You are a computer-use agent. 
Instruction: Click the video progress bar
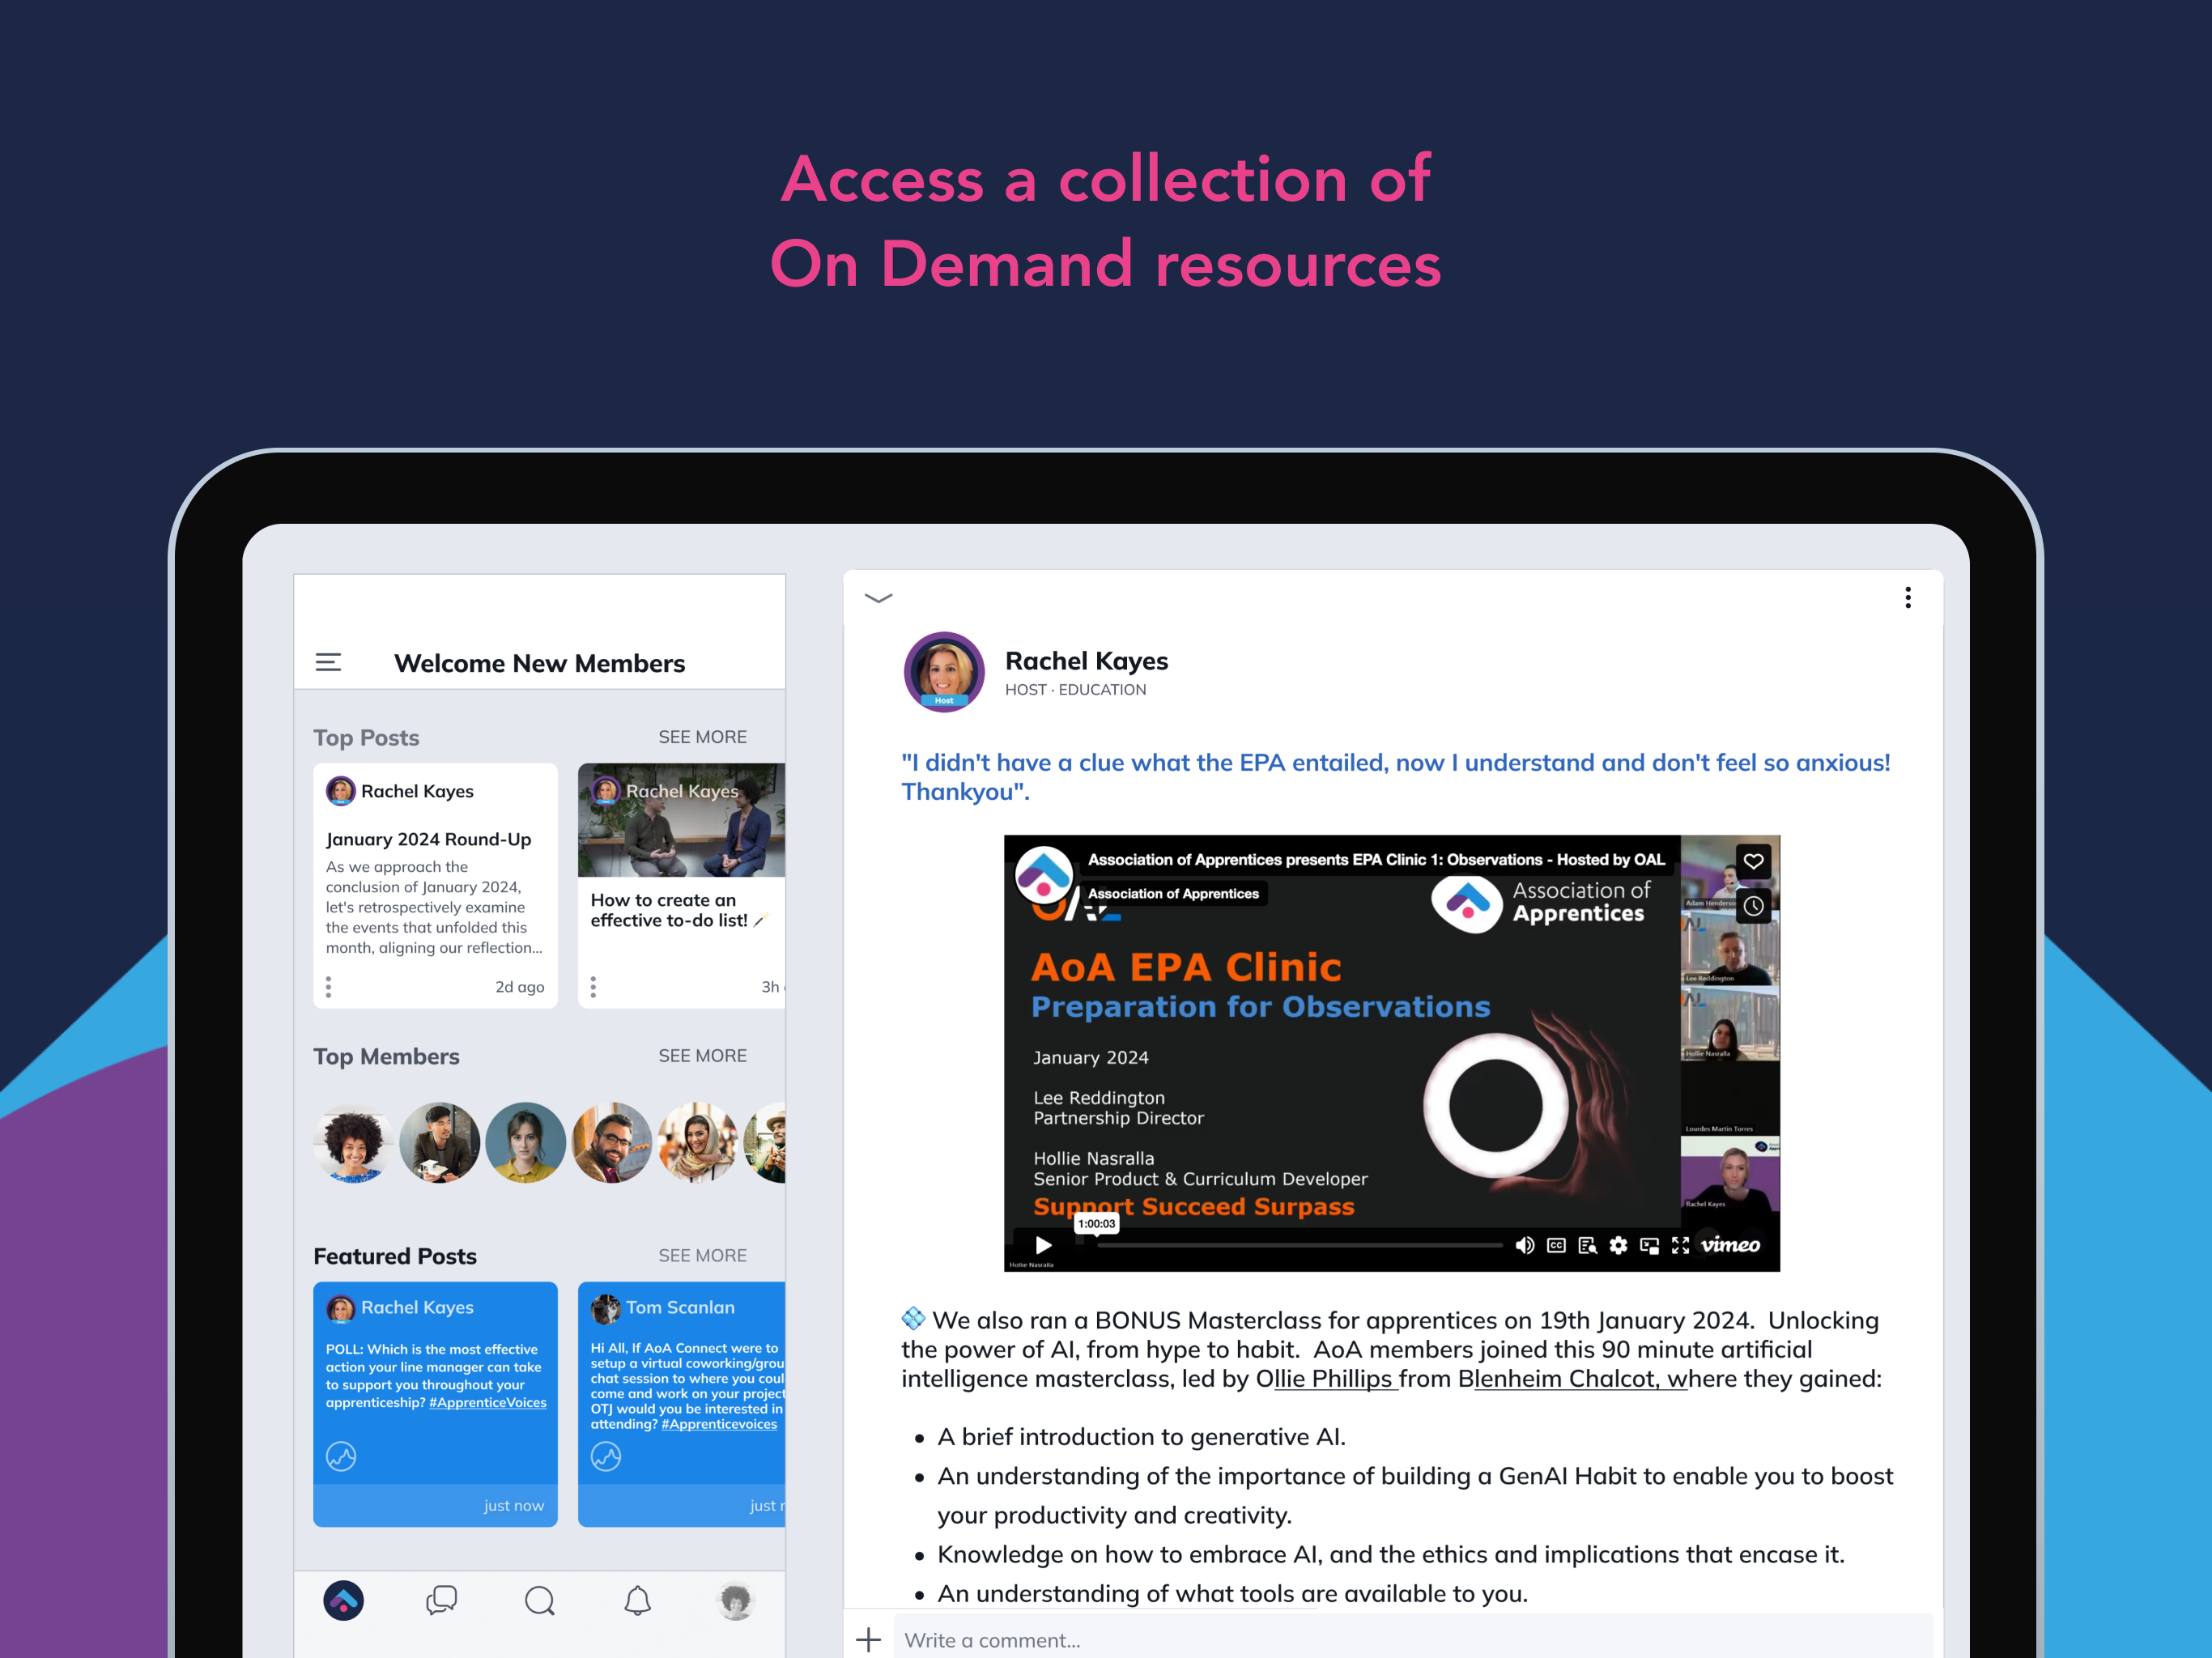[1300, 1246]
